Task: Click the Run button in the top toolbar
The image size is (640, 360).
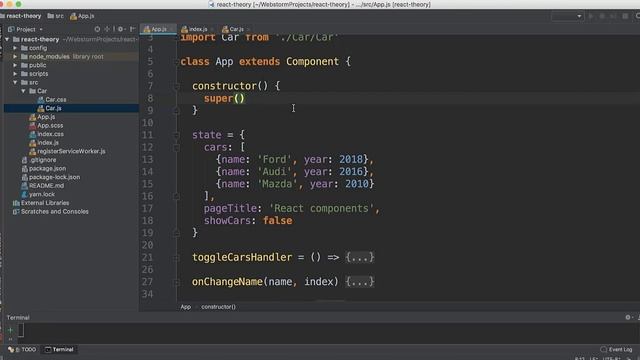Action: (x=591, y=16)
